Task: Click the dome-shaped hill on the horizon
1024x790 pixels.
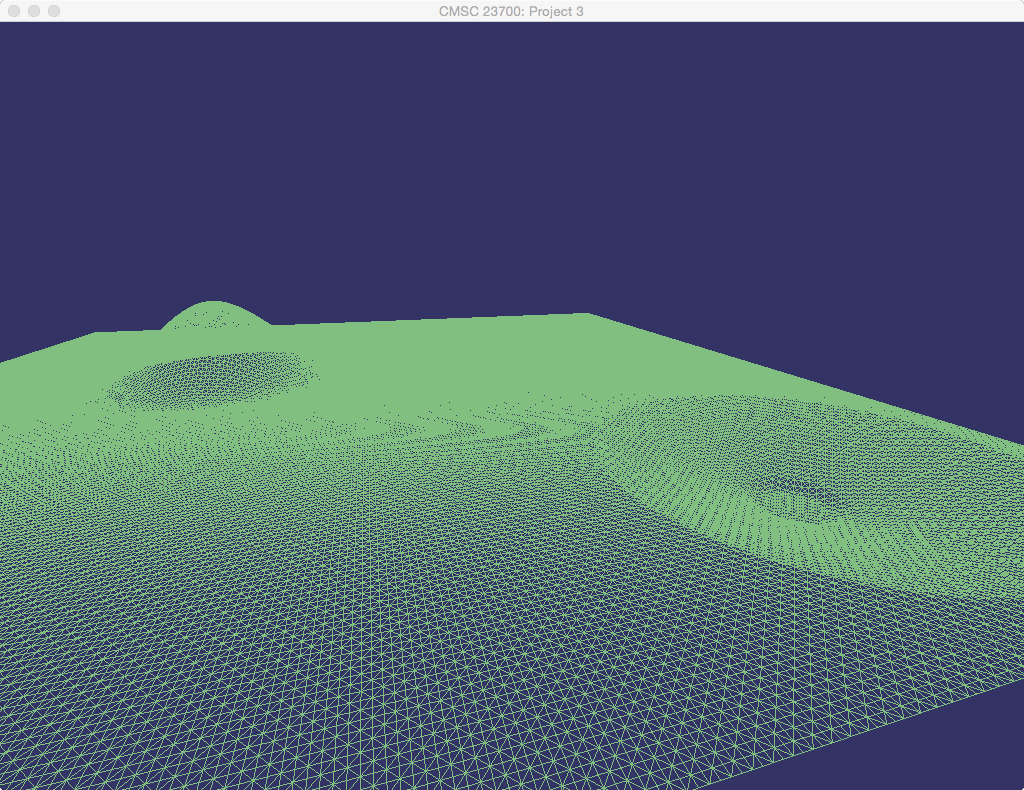Action: point(215,314)
